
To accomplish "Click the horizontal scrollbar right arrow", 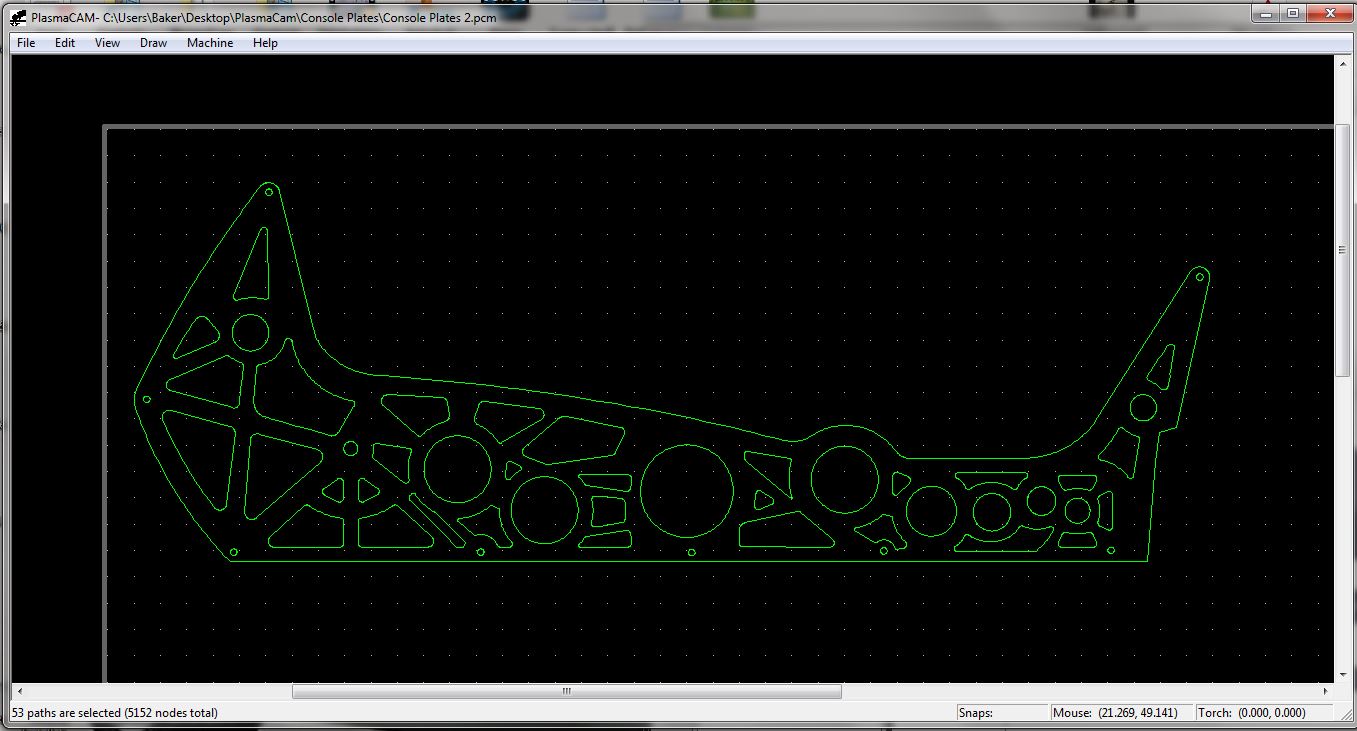I will pos(1326,691).
